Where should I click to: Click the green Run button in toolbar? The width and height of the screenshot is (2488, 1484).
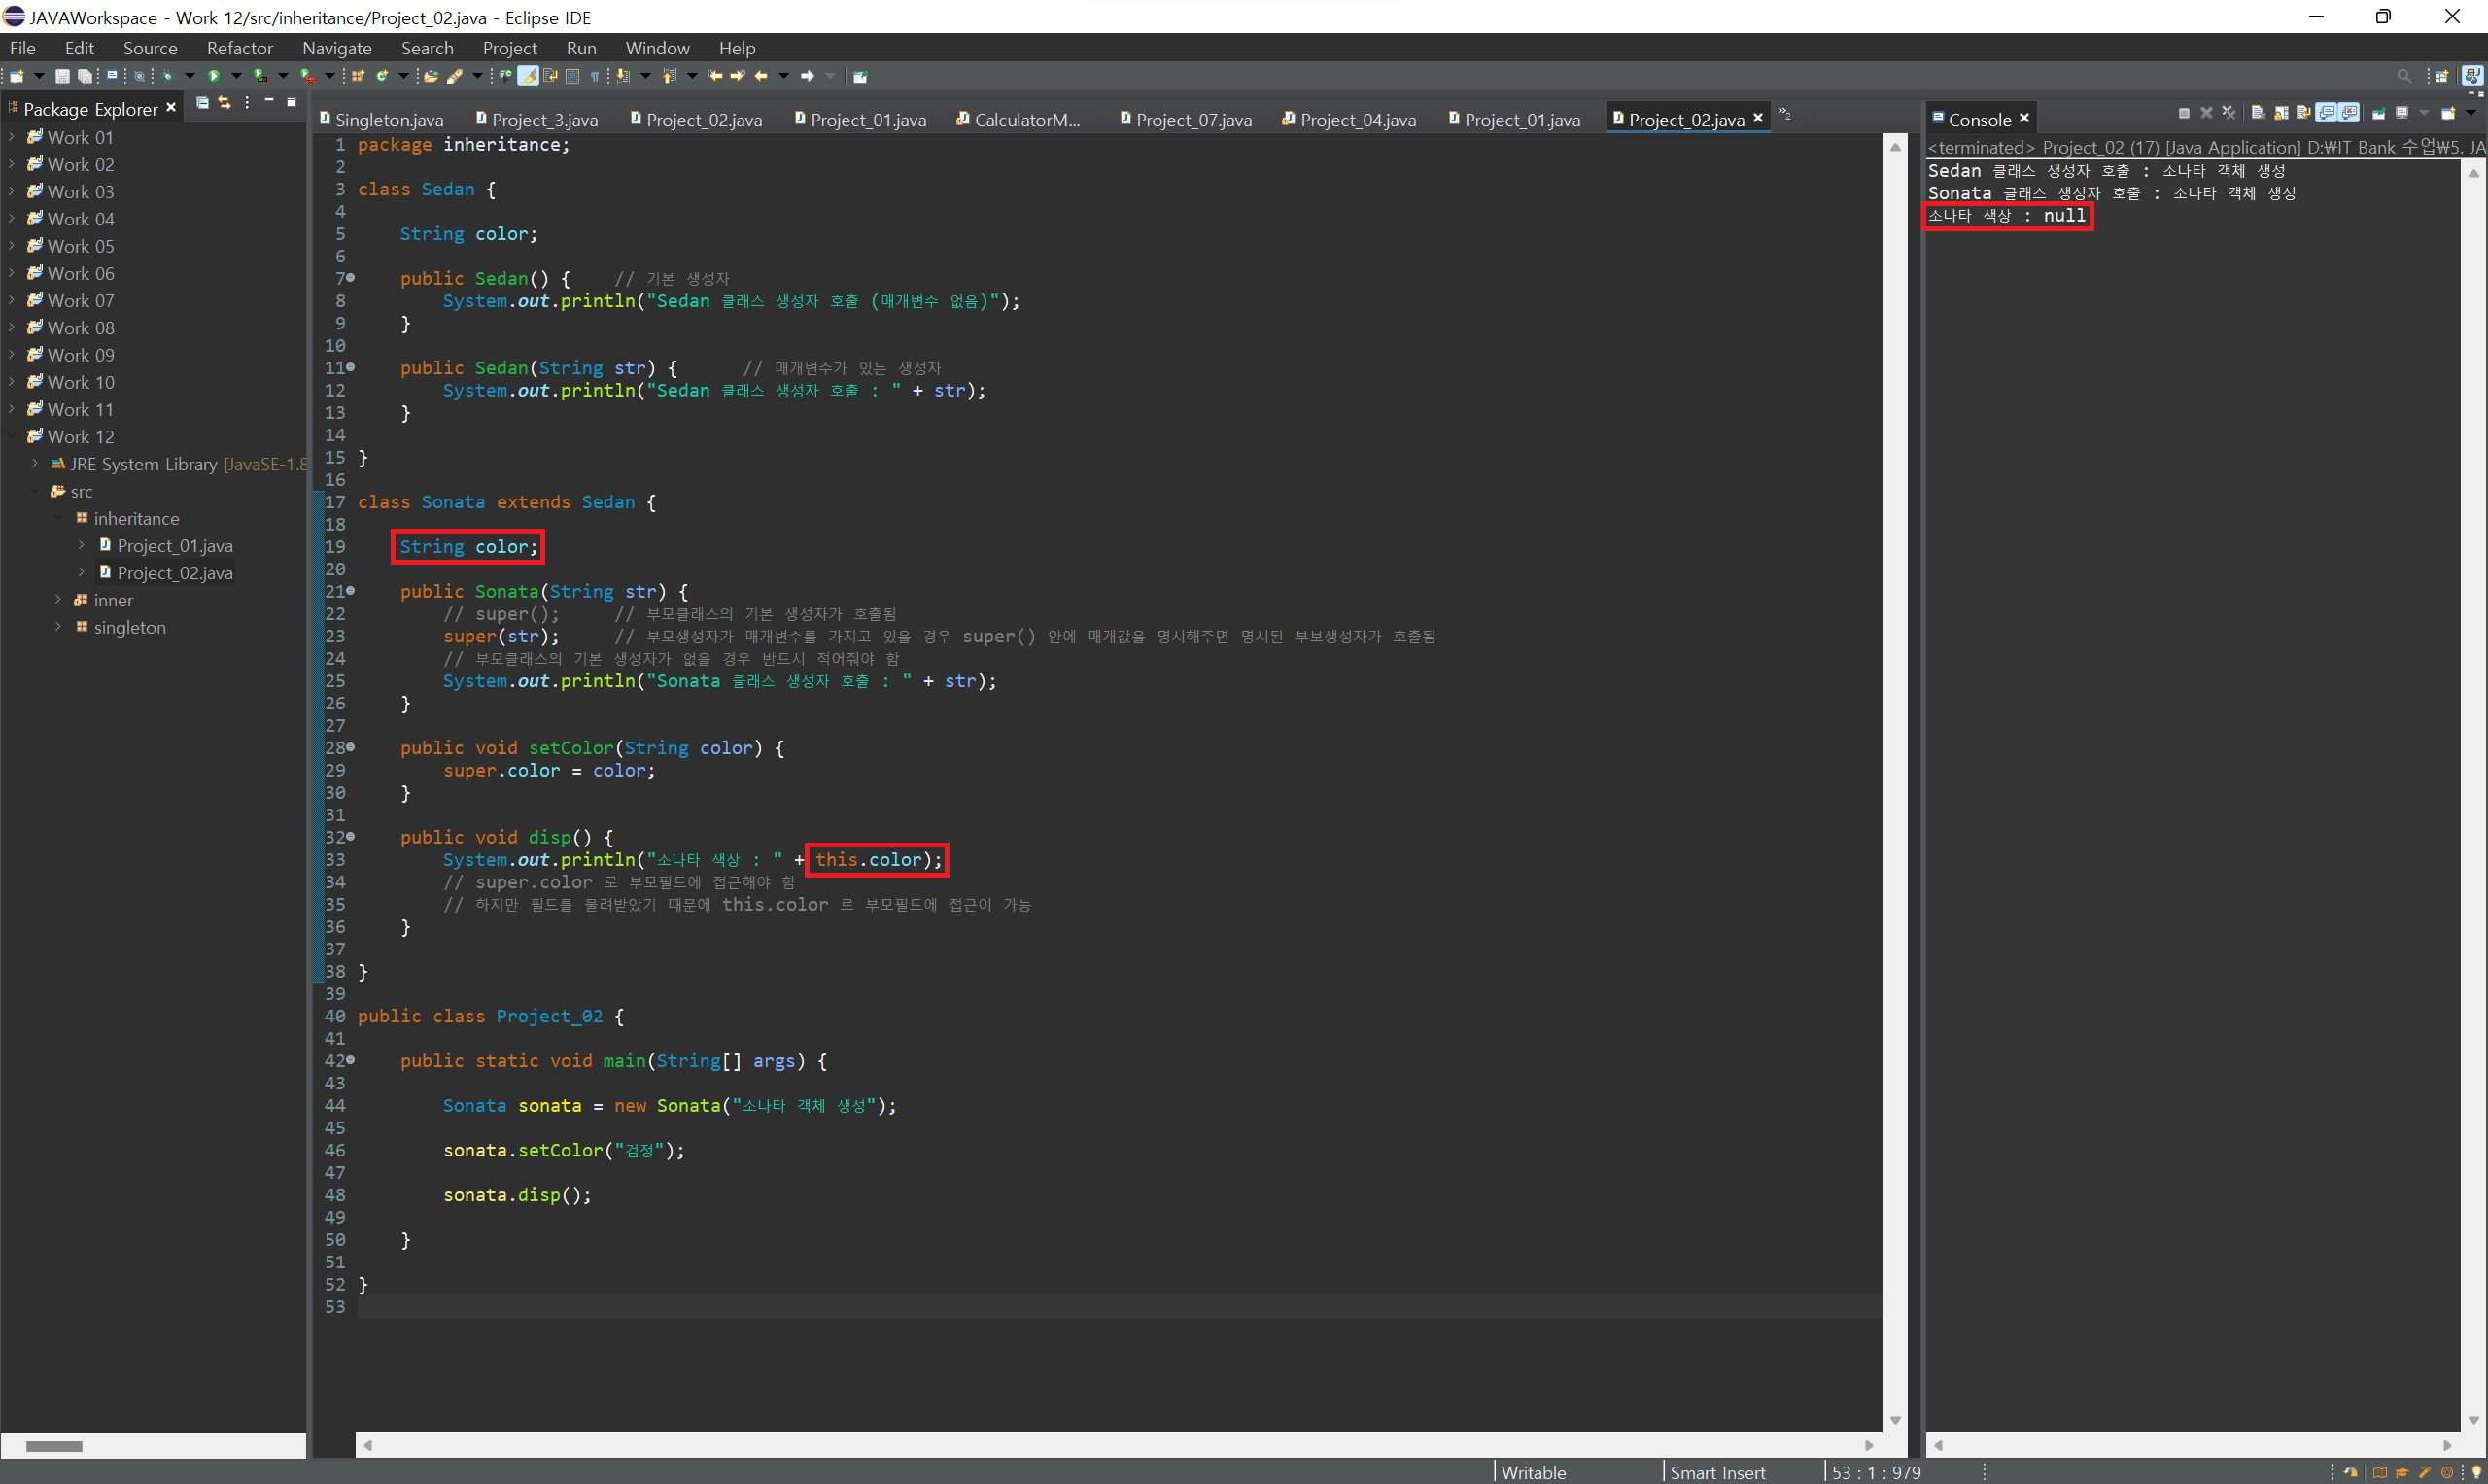pos(214,76)
